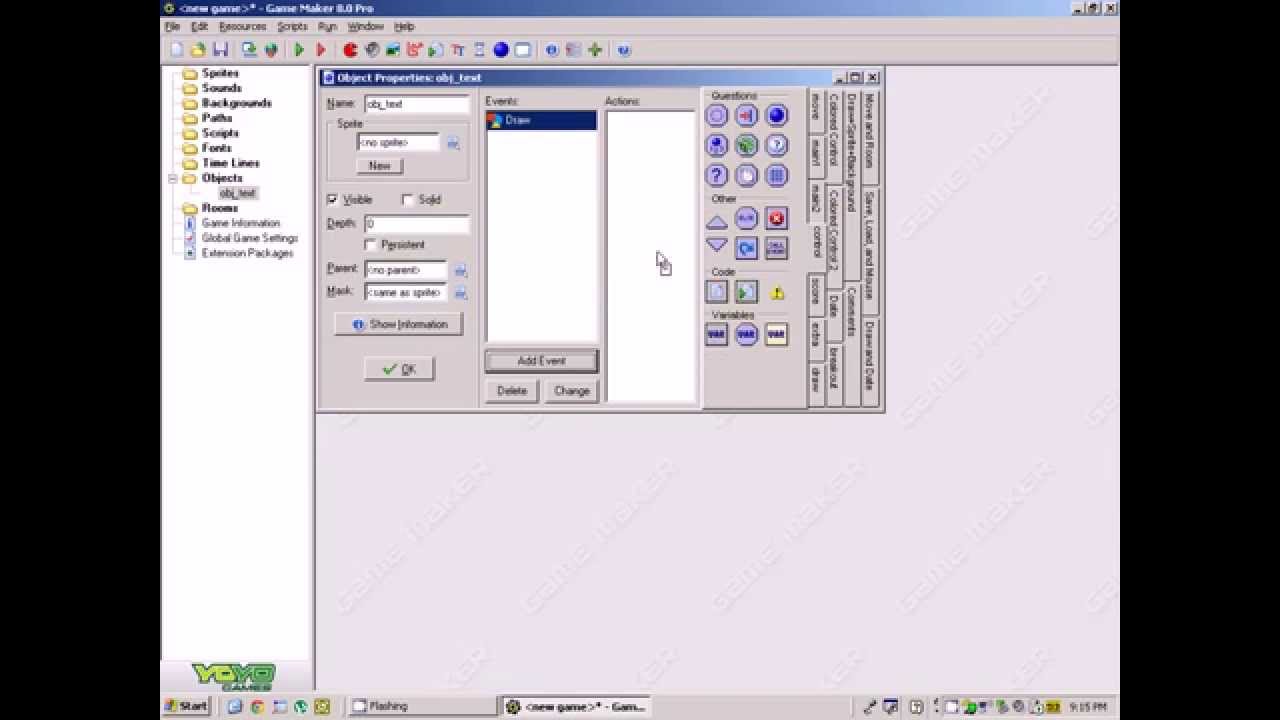Create a sprite with red Pac-Man icon

[350, 50]
